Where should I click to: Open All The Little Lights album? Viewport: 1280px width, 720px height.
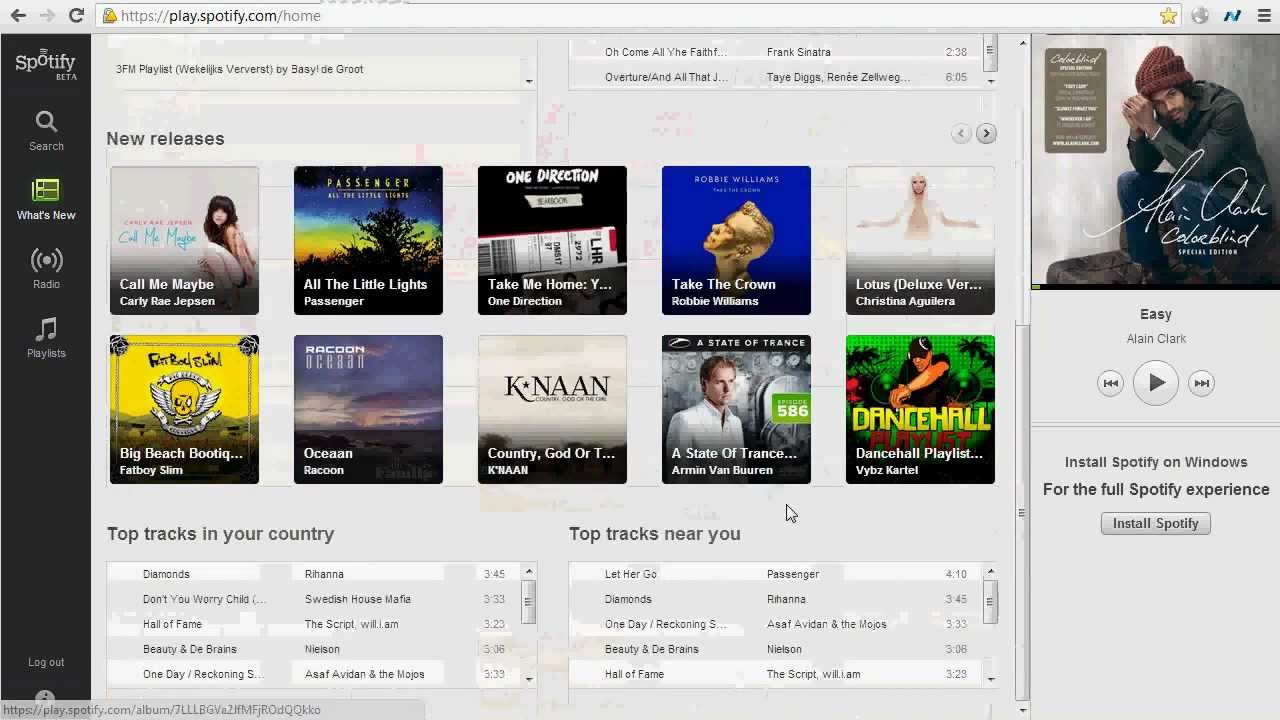tap(368, 240)
